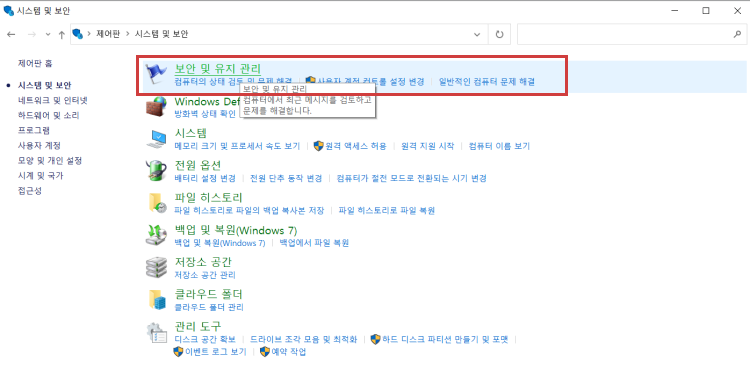Image resolution: width=750 pixels, height=383 pixels.
Task: Open 모양 및 개인 설정 category
Action: (50, 160)
